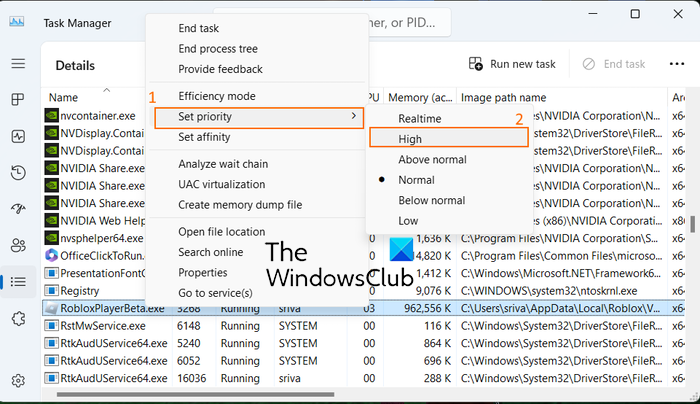
Task: Select the RtkAudUService64.exe PID 16036 row
Action: pos(363,378)
